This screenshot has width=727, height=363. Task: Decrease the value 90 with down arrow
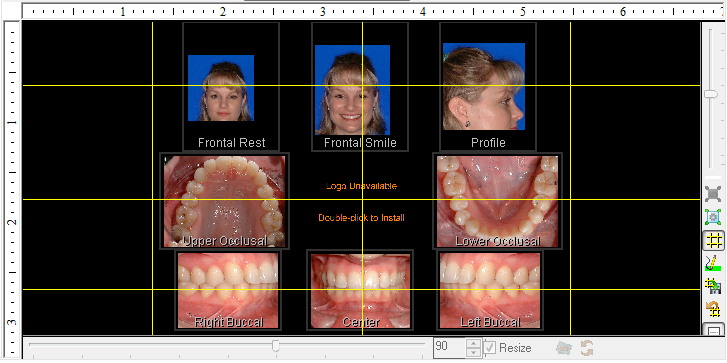coord(472,352)
